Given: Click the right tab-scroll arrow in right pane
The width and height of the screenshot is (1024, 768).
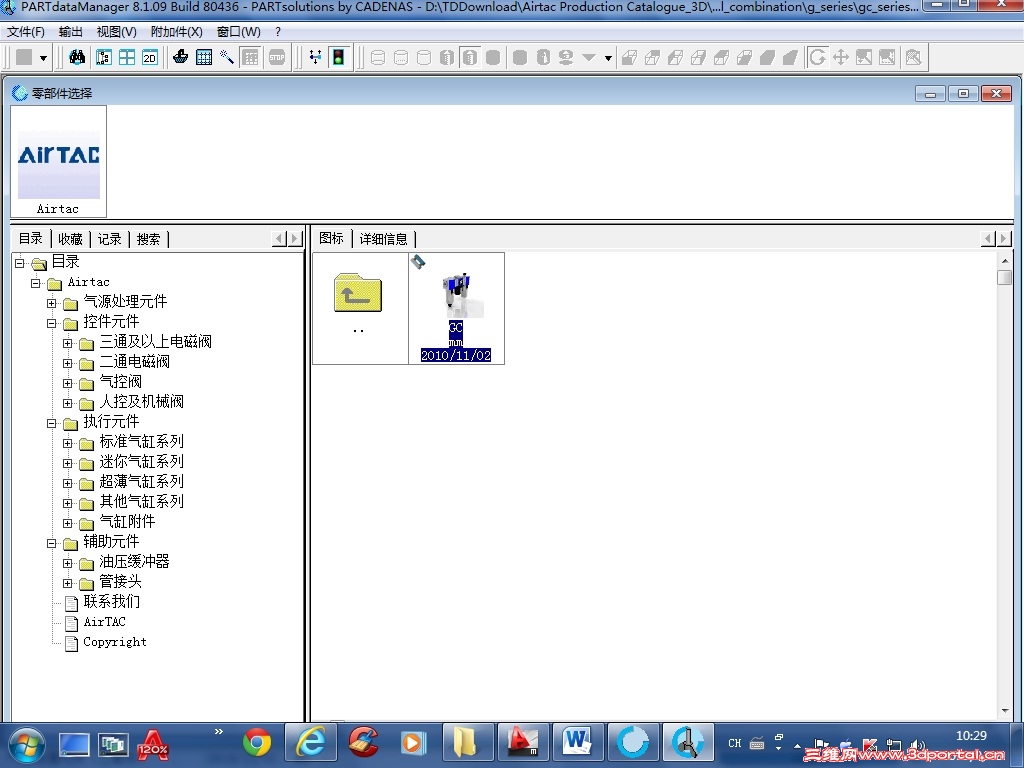Looking at the screenshot, I should click(x=1004, y=239).
